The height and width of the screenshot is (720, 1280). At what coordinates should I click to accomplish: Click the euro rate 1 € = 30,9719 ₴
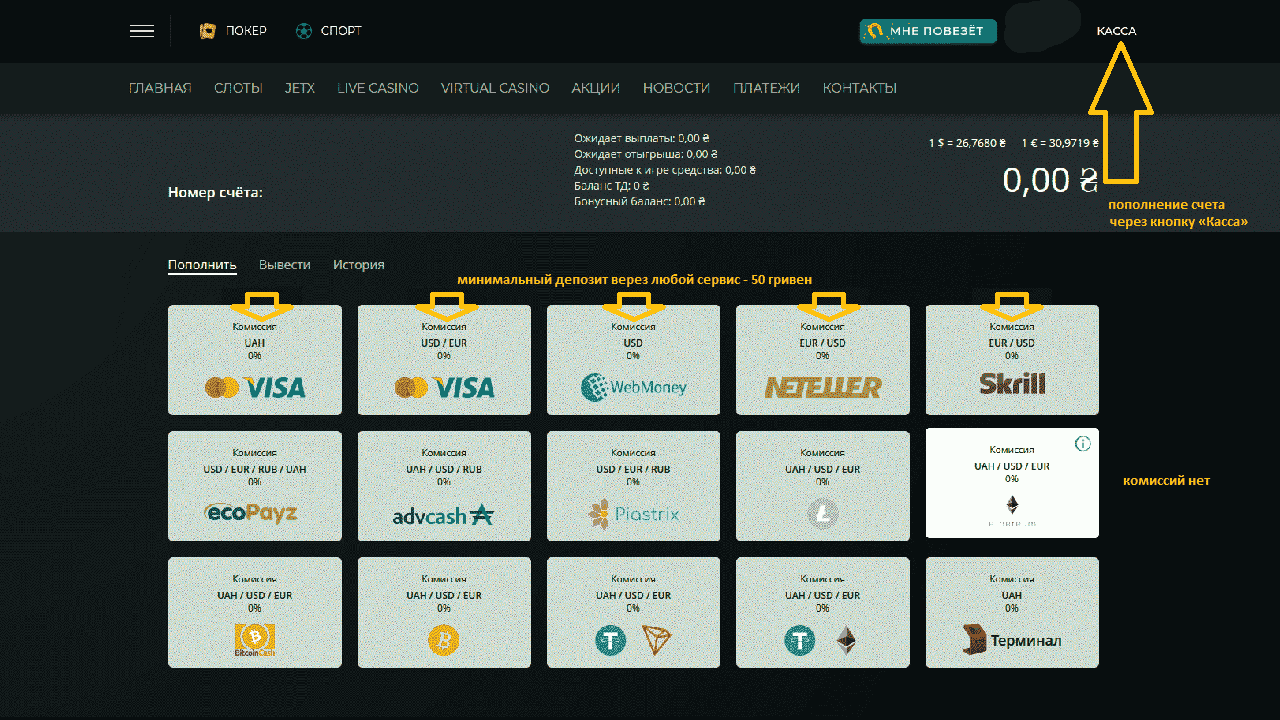pyautogui.click(x=1060, y=143)
